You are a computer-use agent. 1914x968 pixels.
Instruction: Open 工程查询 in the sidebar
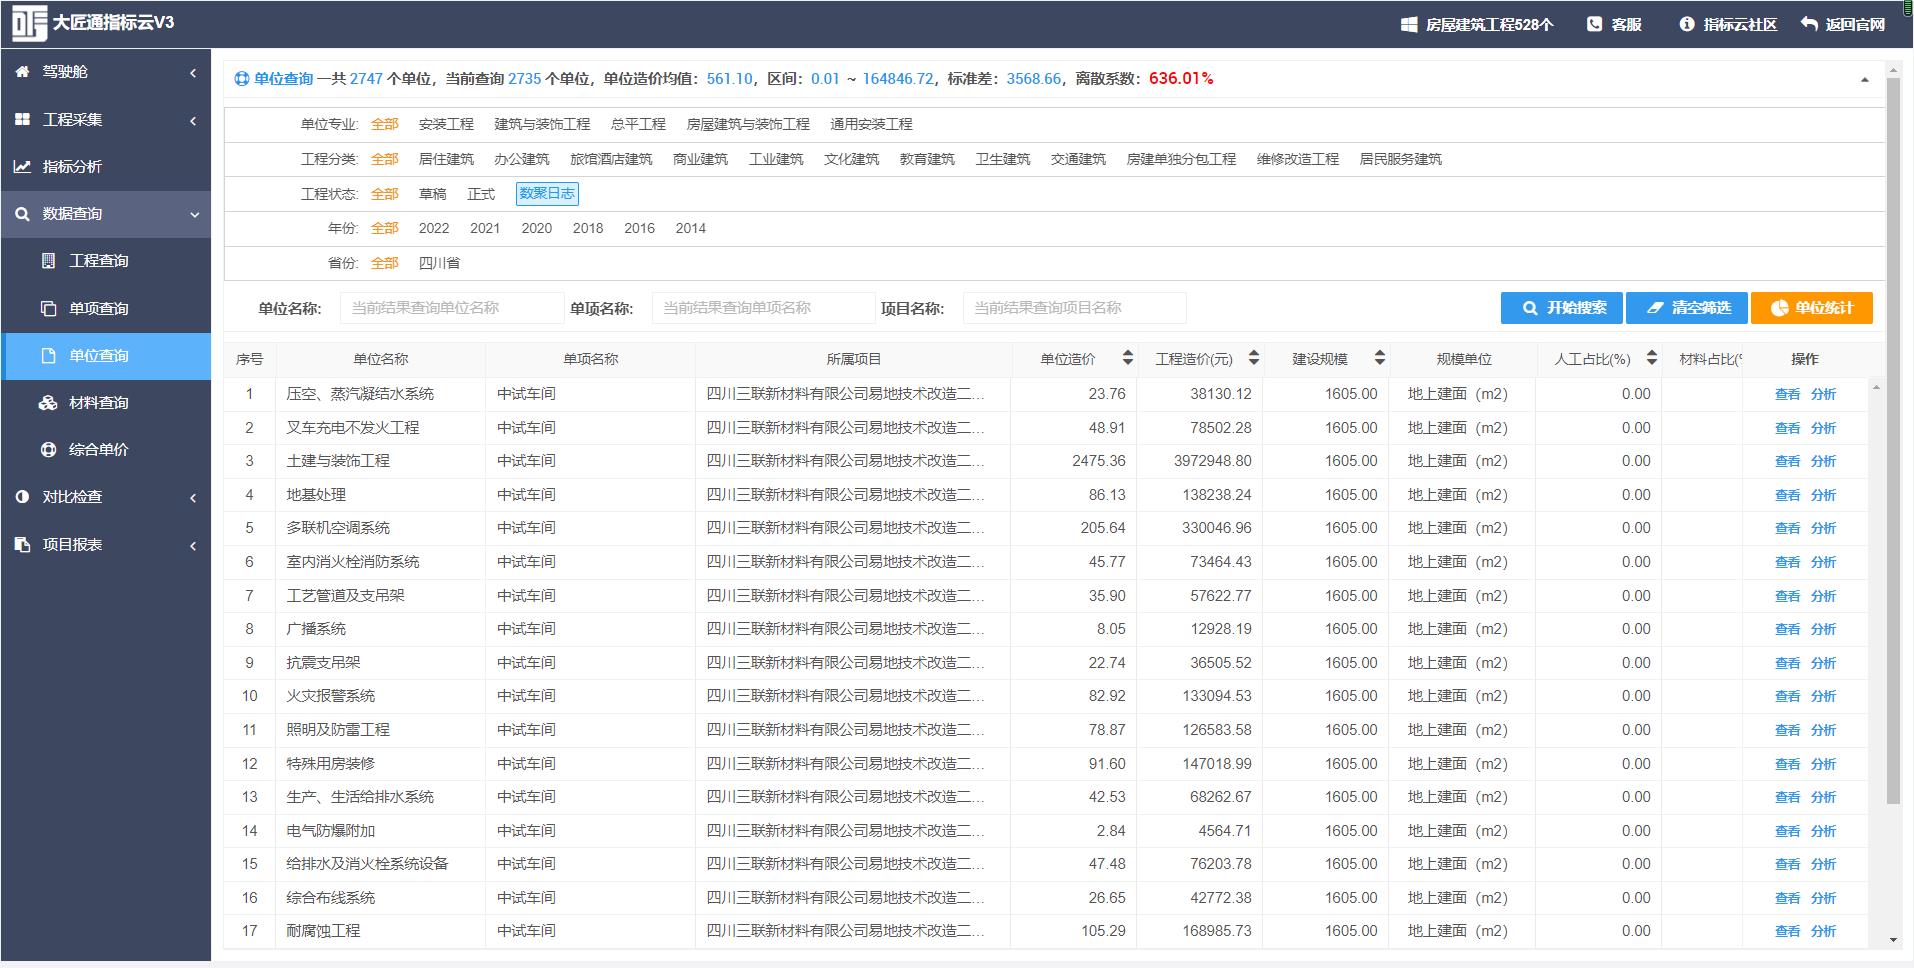click(106, 261)
